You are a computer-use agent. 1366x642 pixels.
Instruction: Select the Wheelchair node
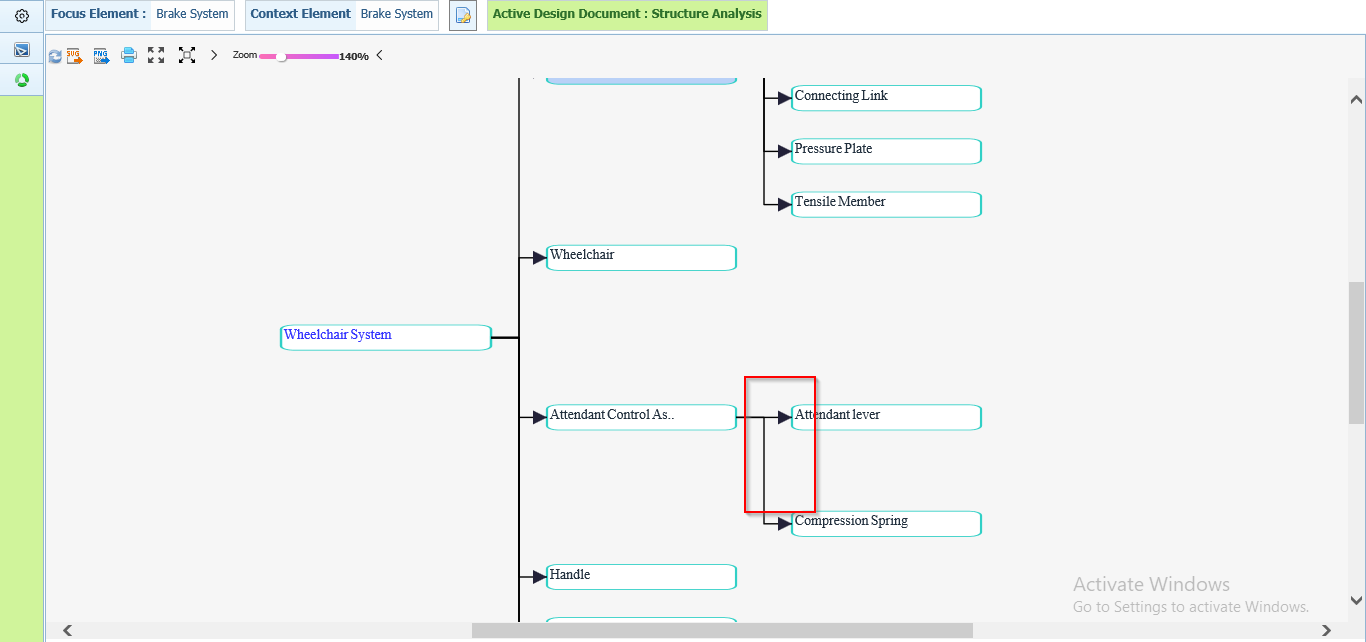641,257
